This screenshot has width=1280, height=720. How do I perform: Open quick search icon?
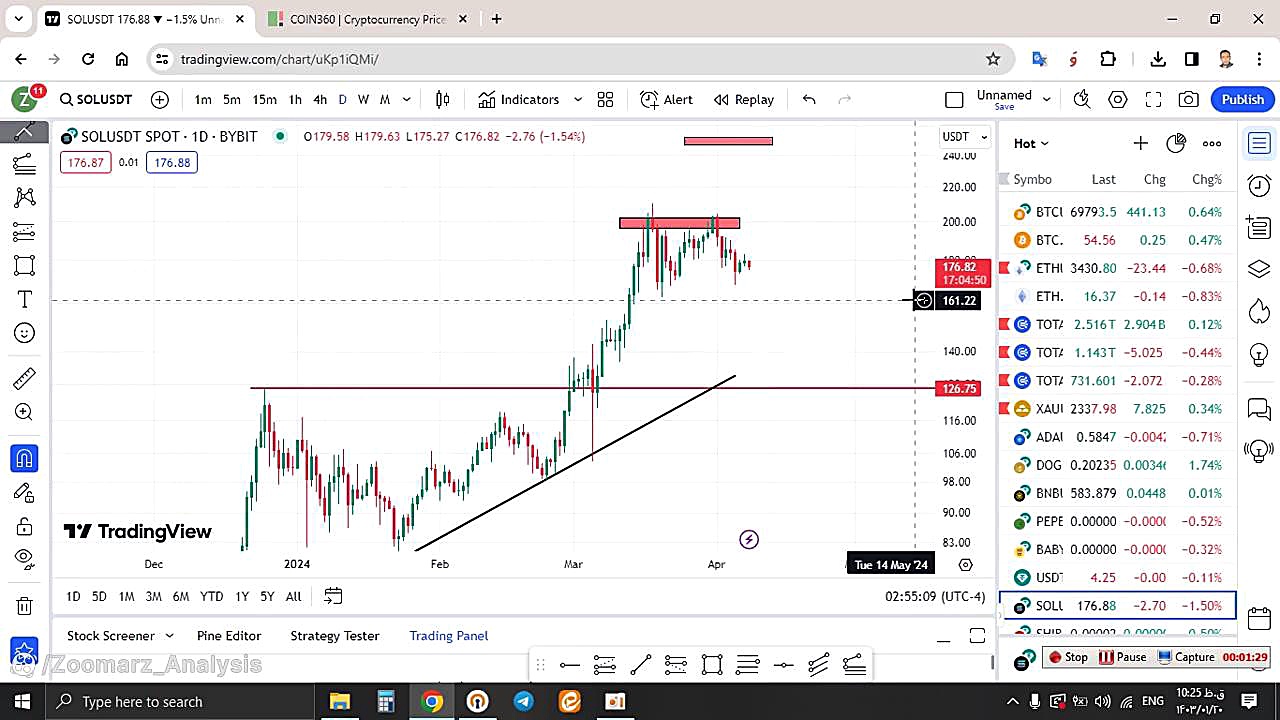tap(1081, 99)
